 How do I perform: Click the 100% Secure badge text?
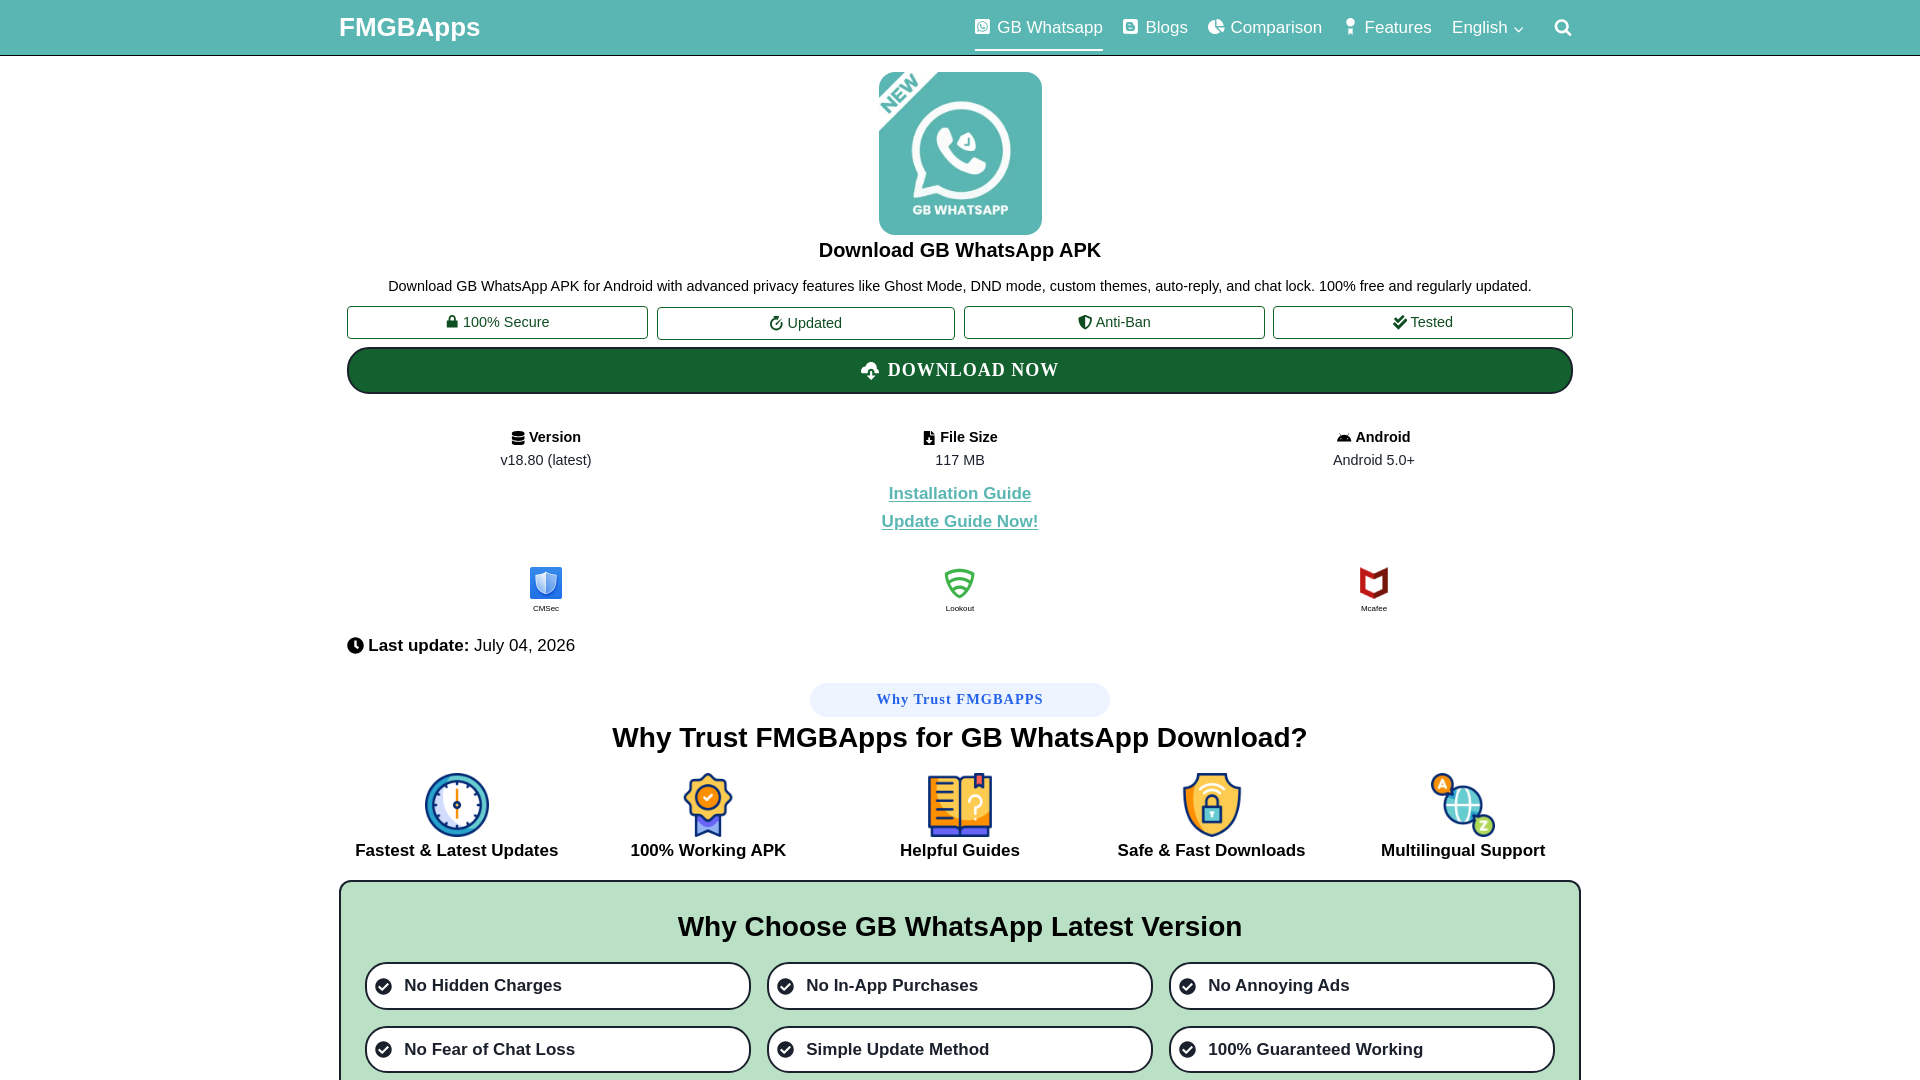(x=506, y=322)
